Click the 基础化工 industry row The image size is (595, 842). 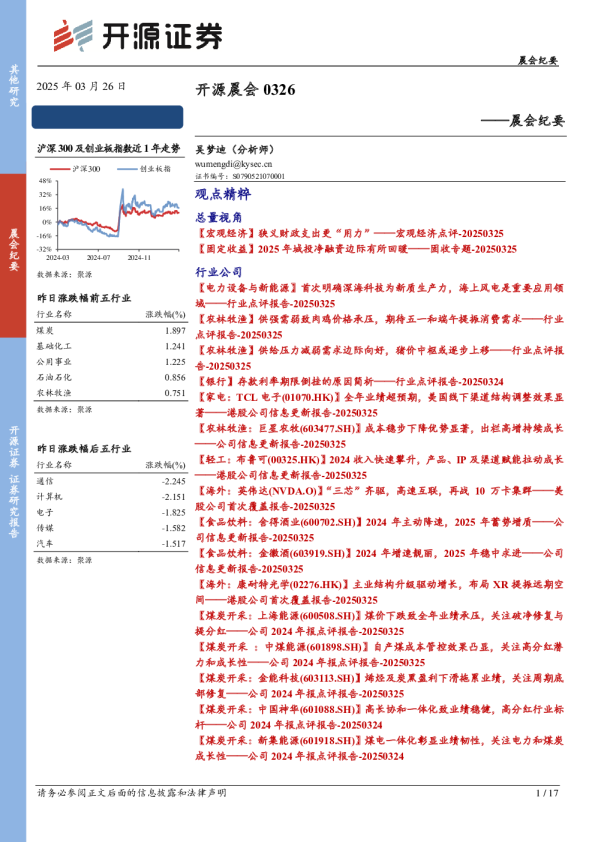click(x=111, y=346)
